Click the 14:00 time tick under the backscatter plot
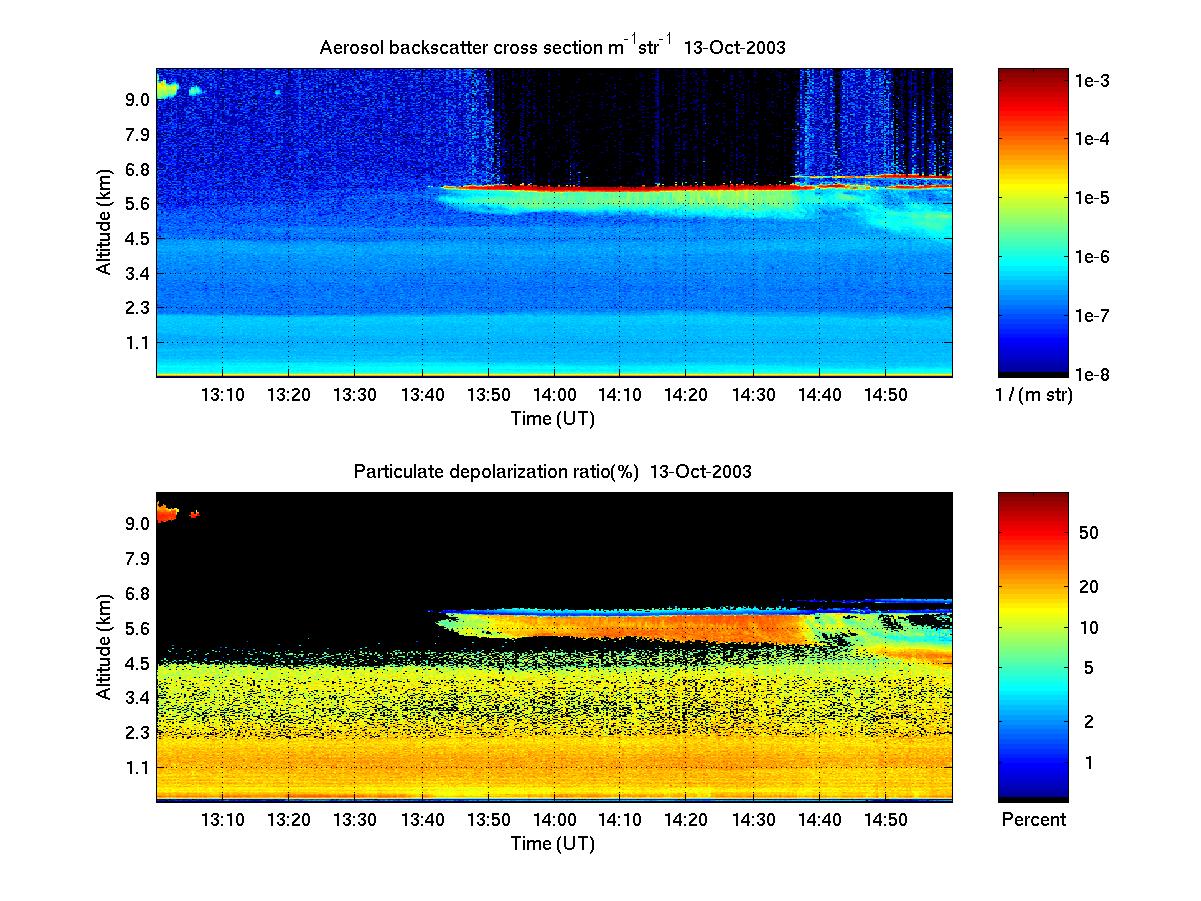This screenshot has height=901, width=1201. click(x=554, y=395)
